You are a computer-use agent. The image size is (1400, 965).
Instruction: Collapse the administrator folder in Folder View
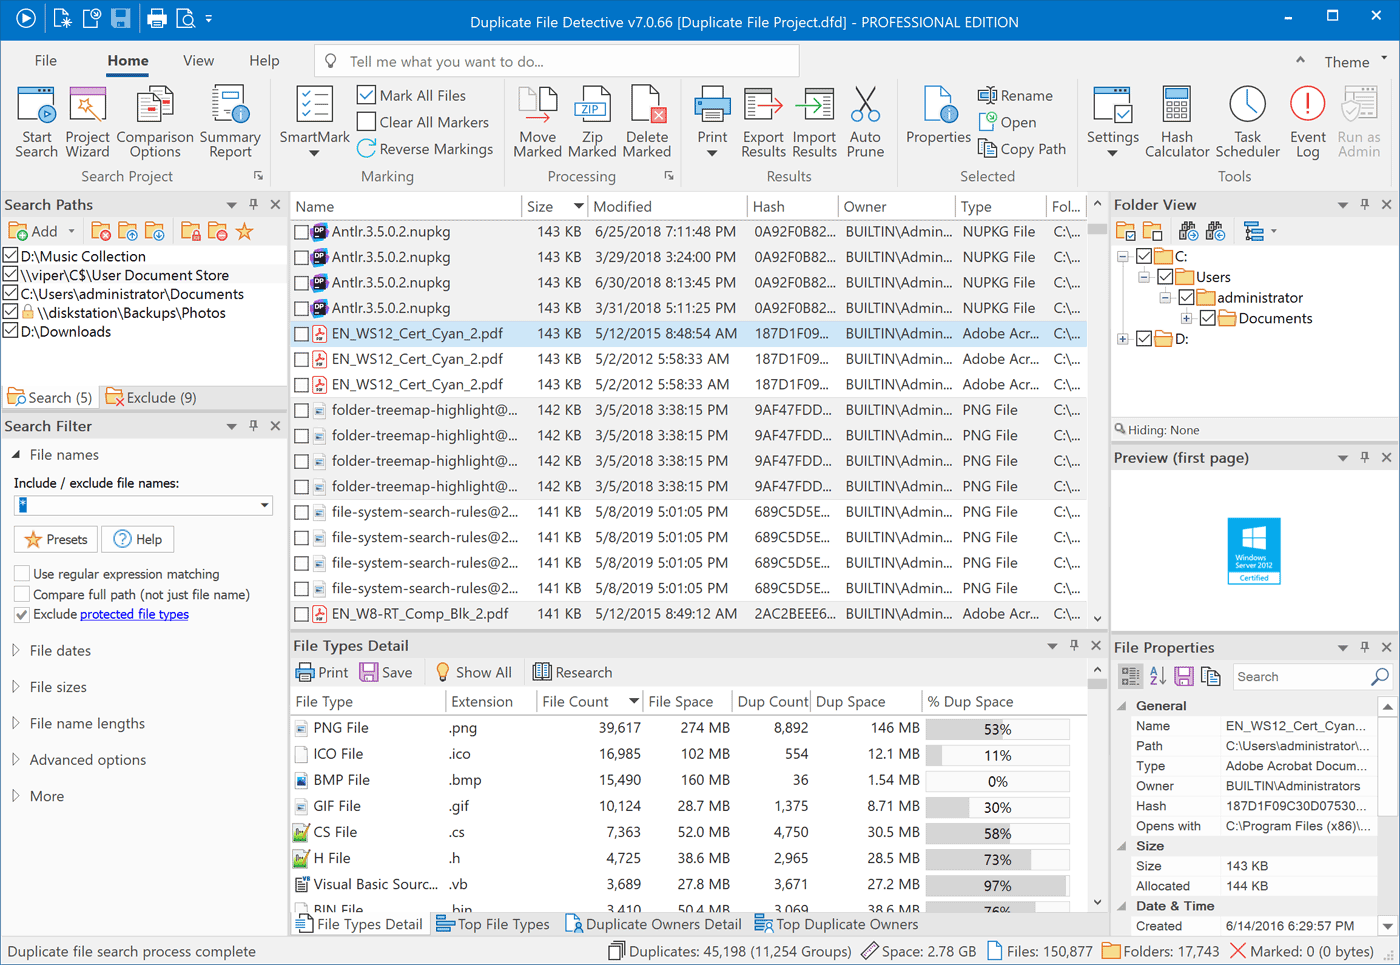click(1164, 297)
